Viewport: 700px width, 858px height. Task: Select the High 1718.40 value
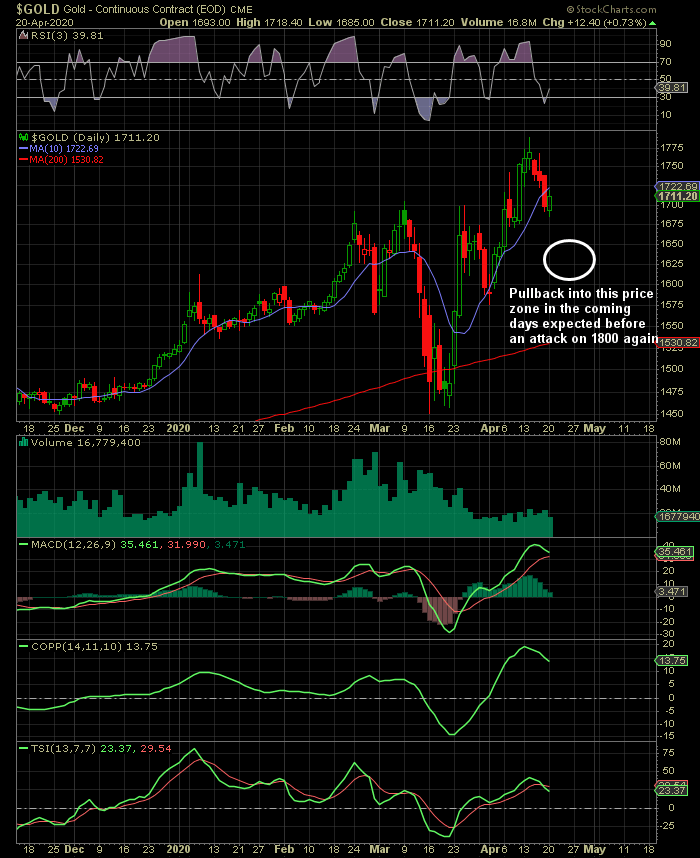tap(269, 22)
